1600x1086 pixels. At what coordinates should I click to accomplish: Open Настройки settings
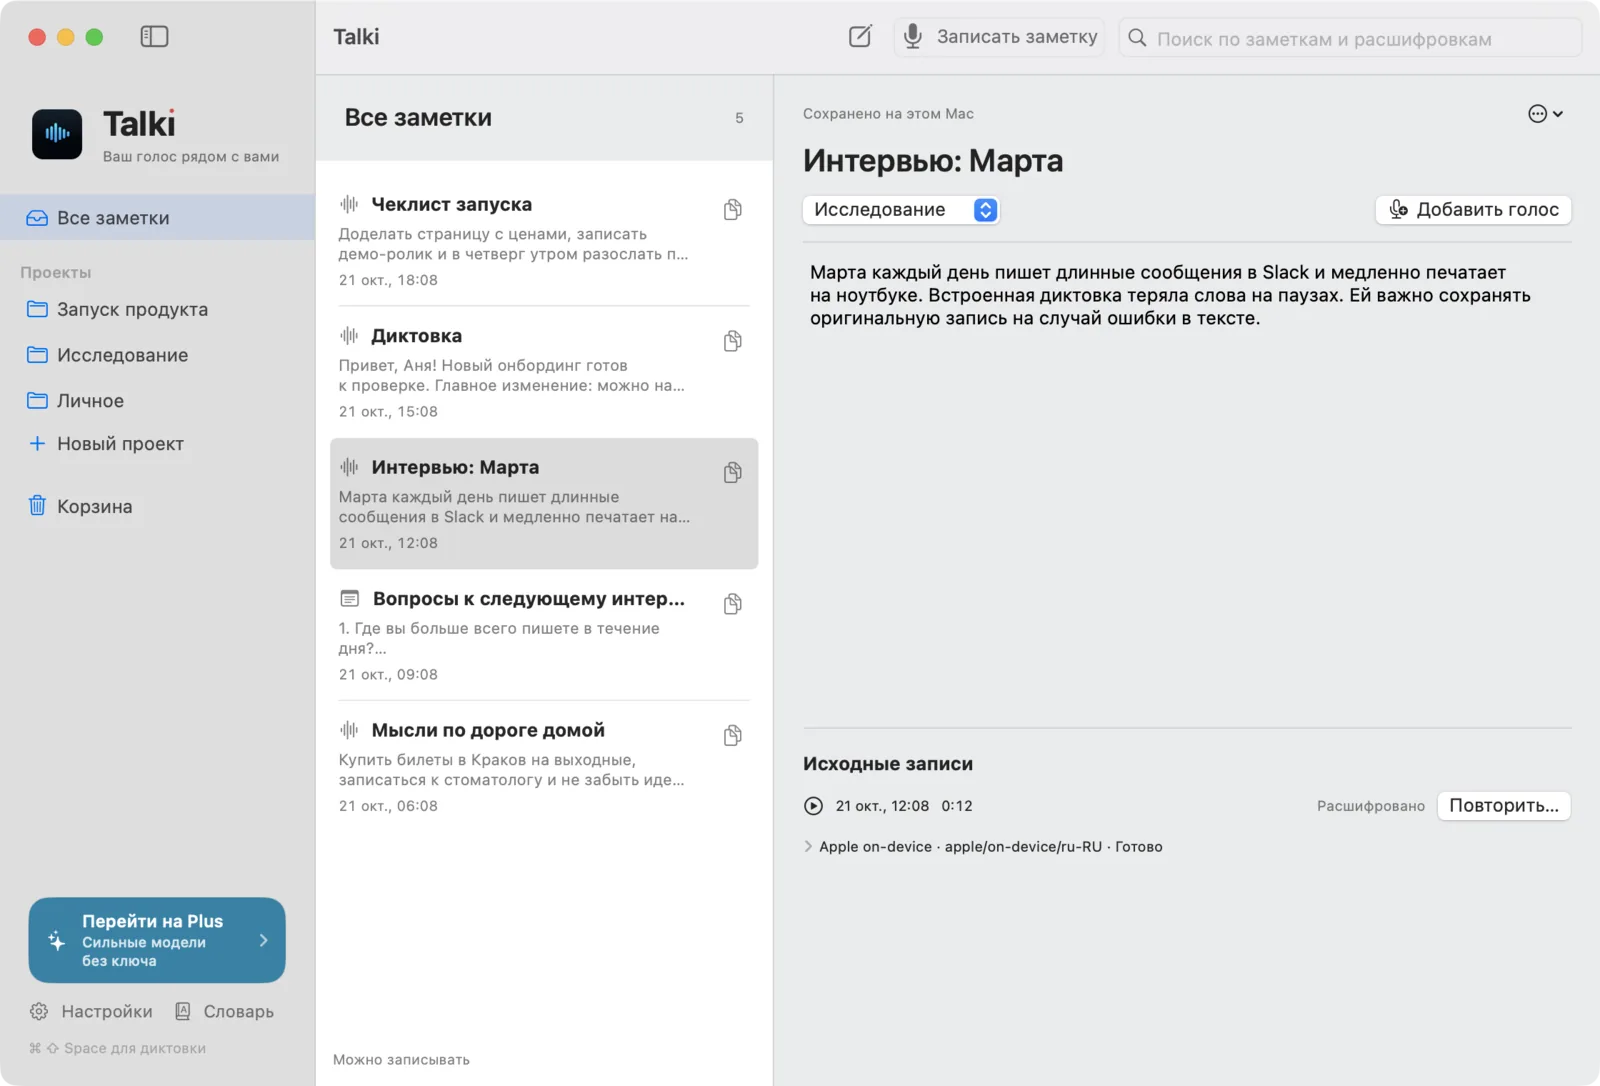point(91,1012)
